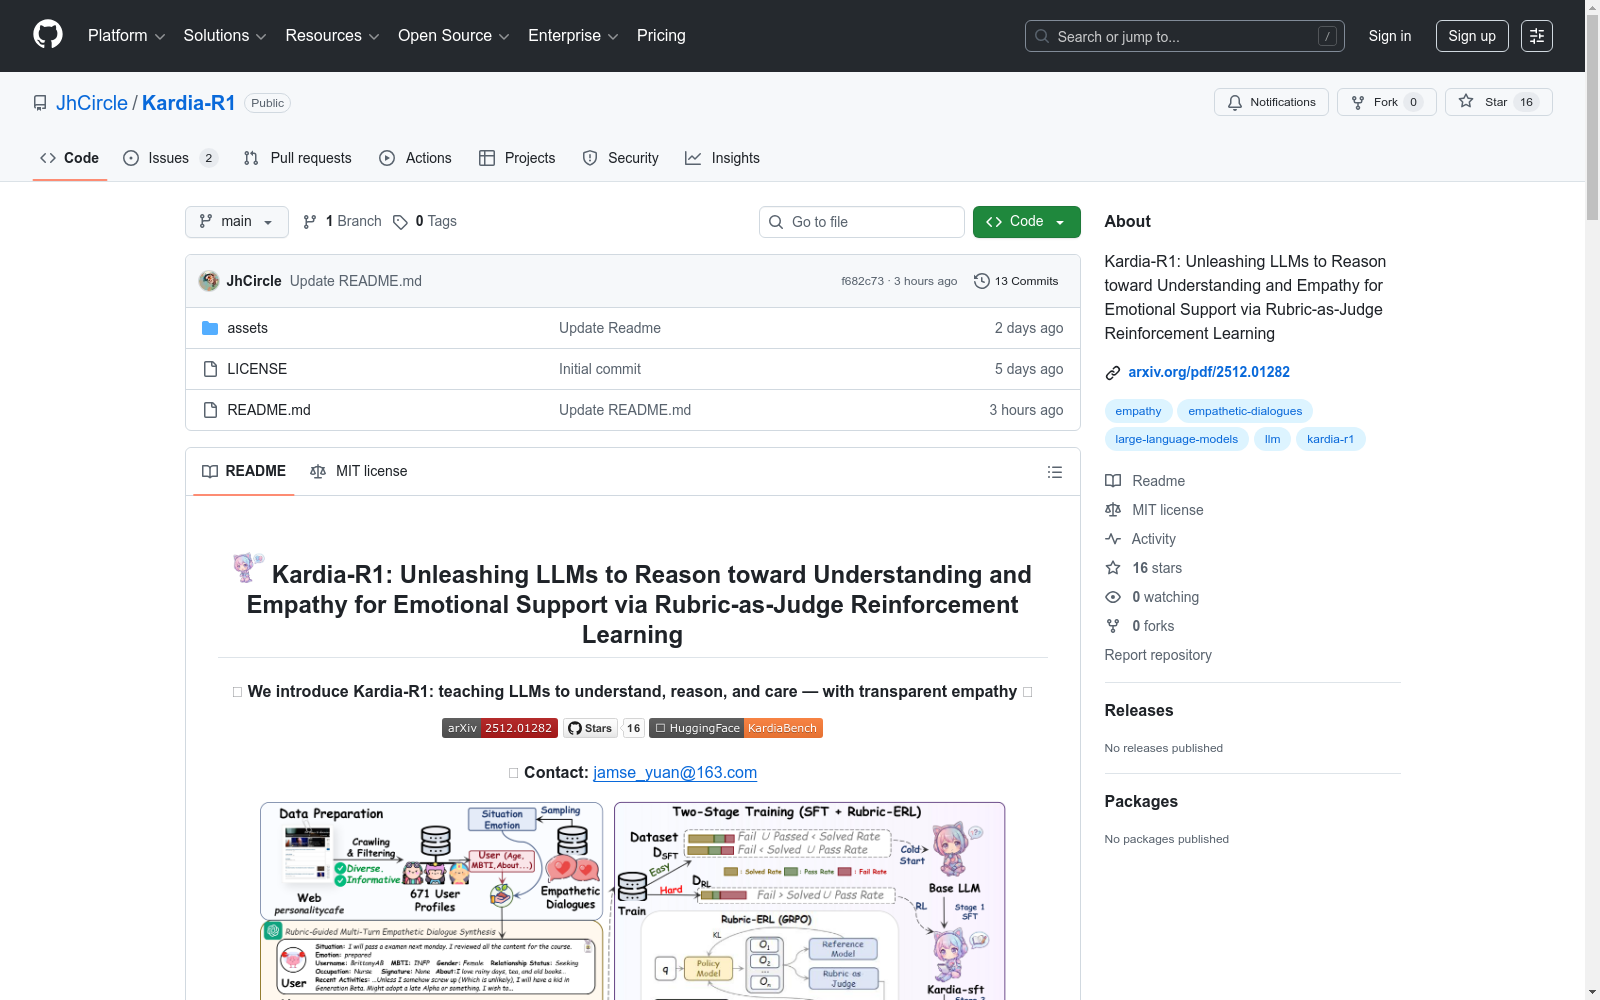Click the search magnifier icon in header
Screen dimensions: 1600x1000
(1042, 36)
